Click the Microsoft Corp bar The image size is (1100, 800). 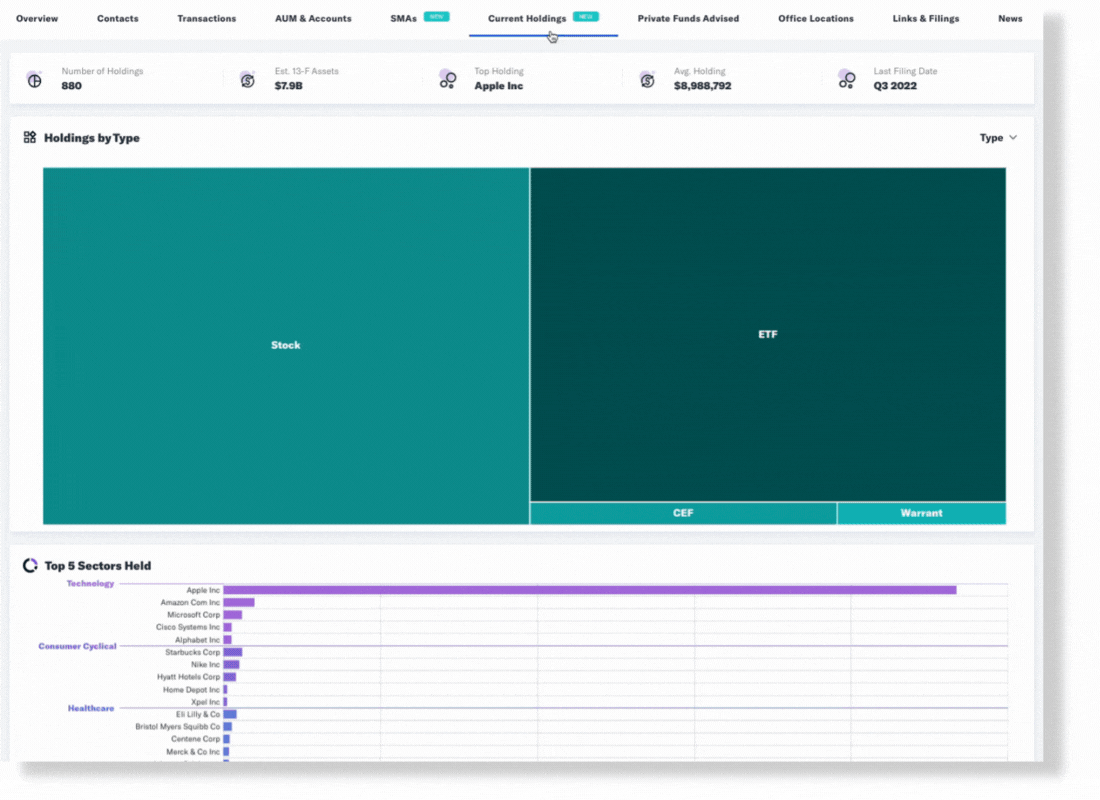(x=232, y=615)
